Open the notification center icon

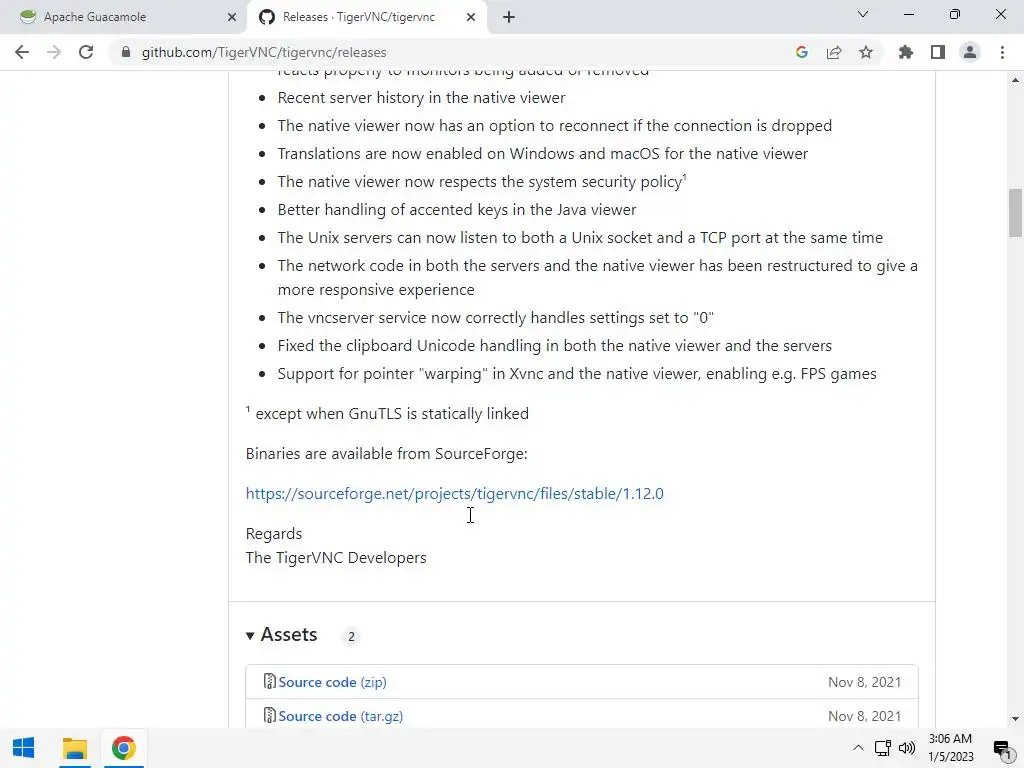coord(1002,748)
